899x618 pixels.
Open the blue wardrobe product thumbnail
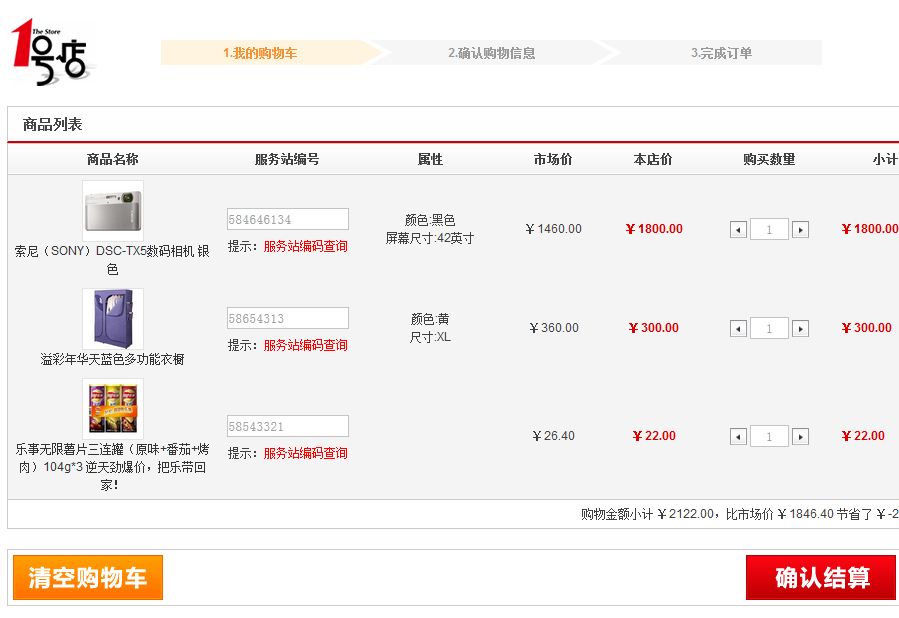[x=113, y=319]
